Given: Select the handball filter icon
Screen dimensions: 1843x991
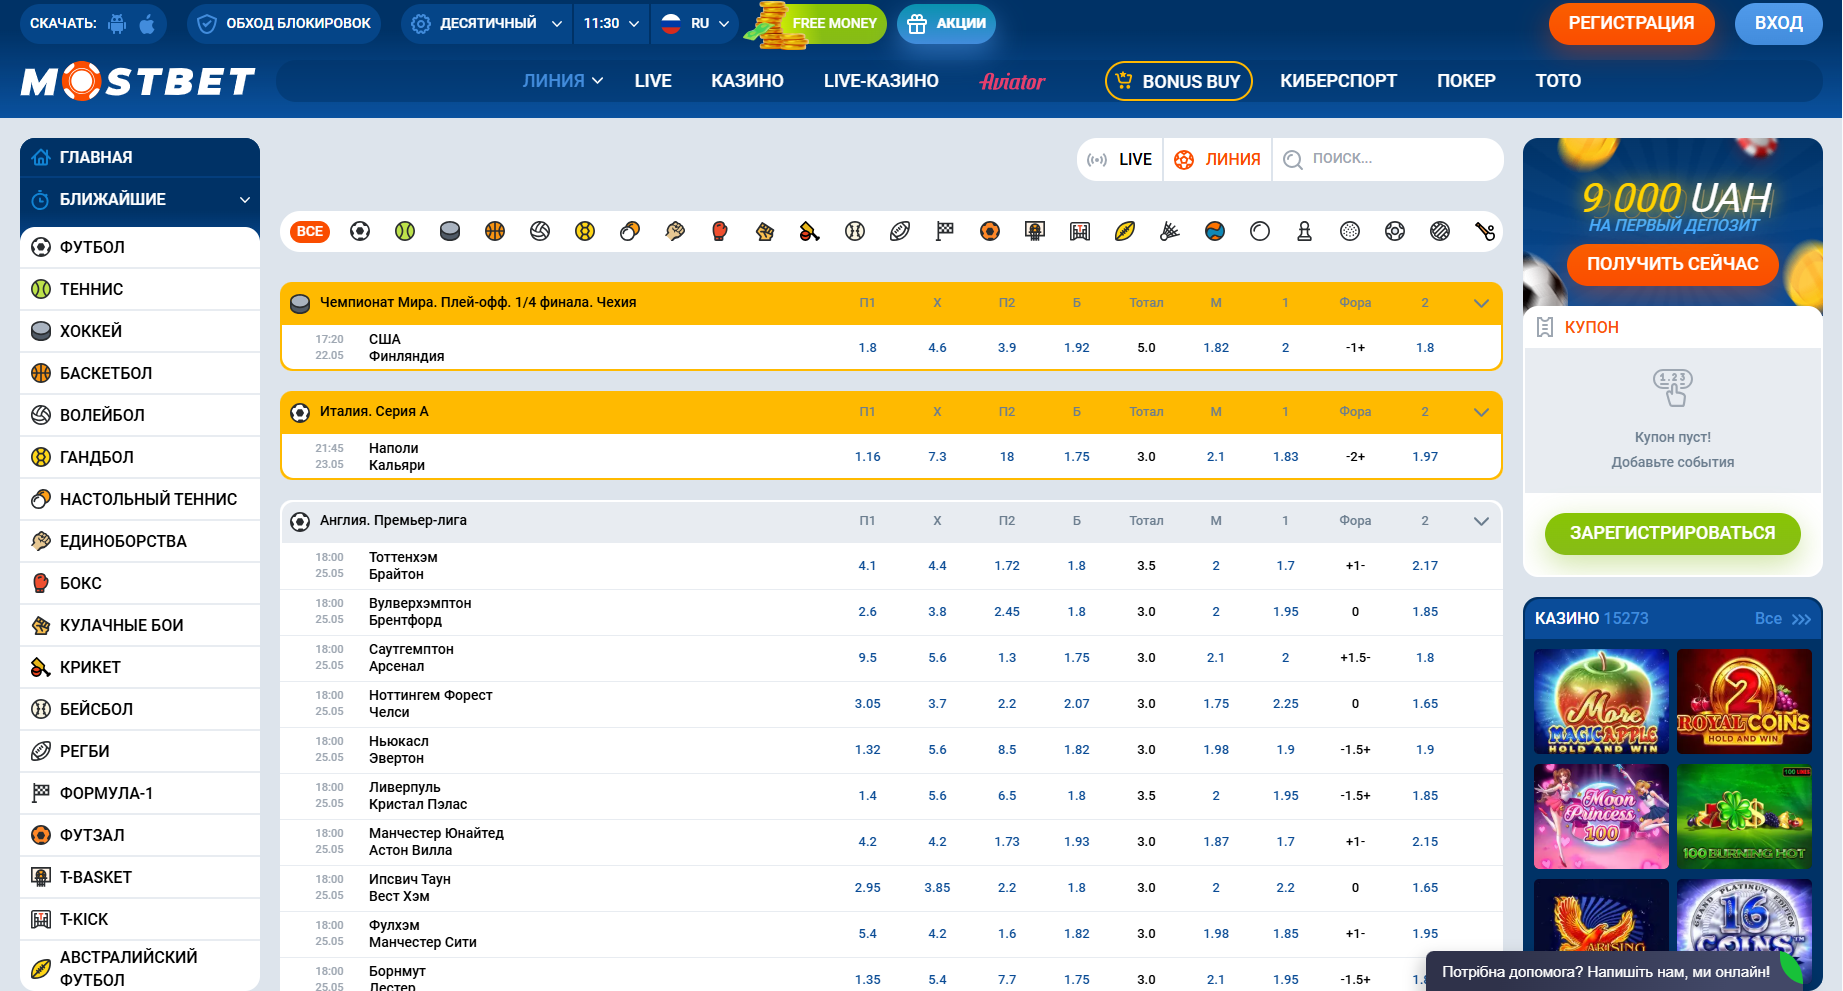Looking at the screenshot, I should [585, 231].
